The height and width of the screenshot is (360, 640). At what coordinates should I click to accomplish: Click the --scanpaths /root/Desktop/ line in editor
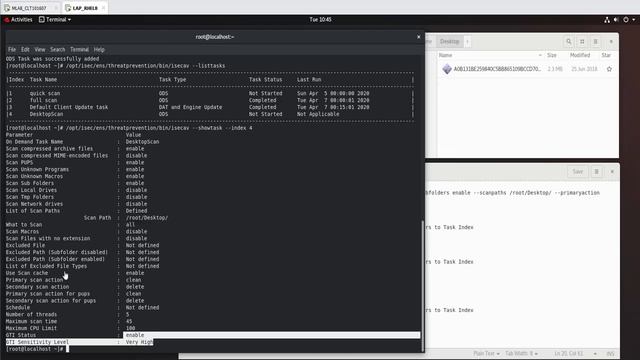[x=513, y=193]
